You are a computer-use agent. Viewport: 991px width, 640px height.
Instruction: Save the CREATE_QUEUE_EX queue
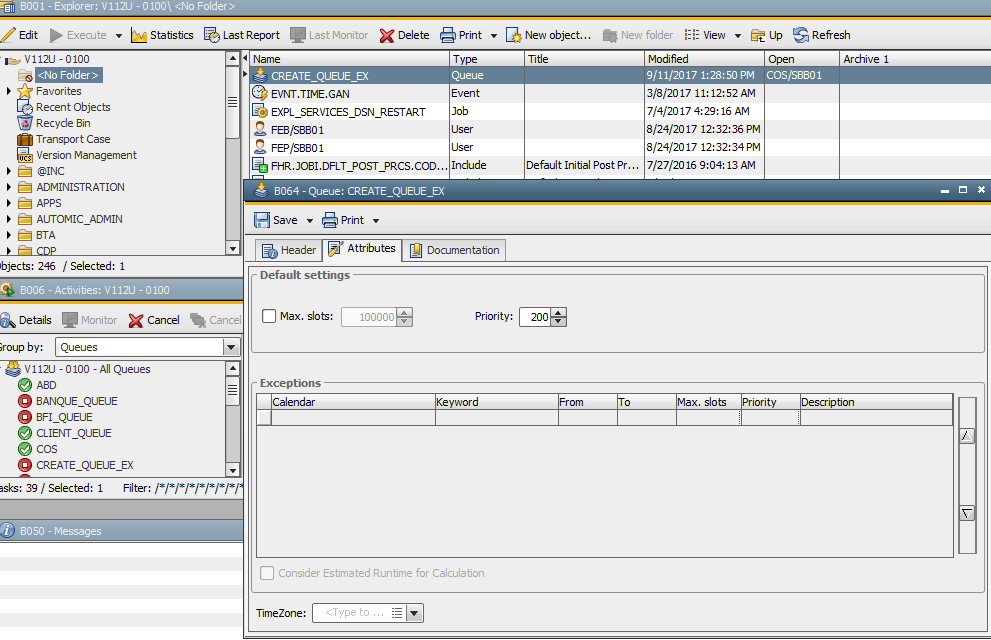tap(279, 219)
